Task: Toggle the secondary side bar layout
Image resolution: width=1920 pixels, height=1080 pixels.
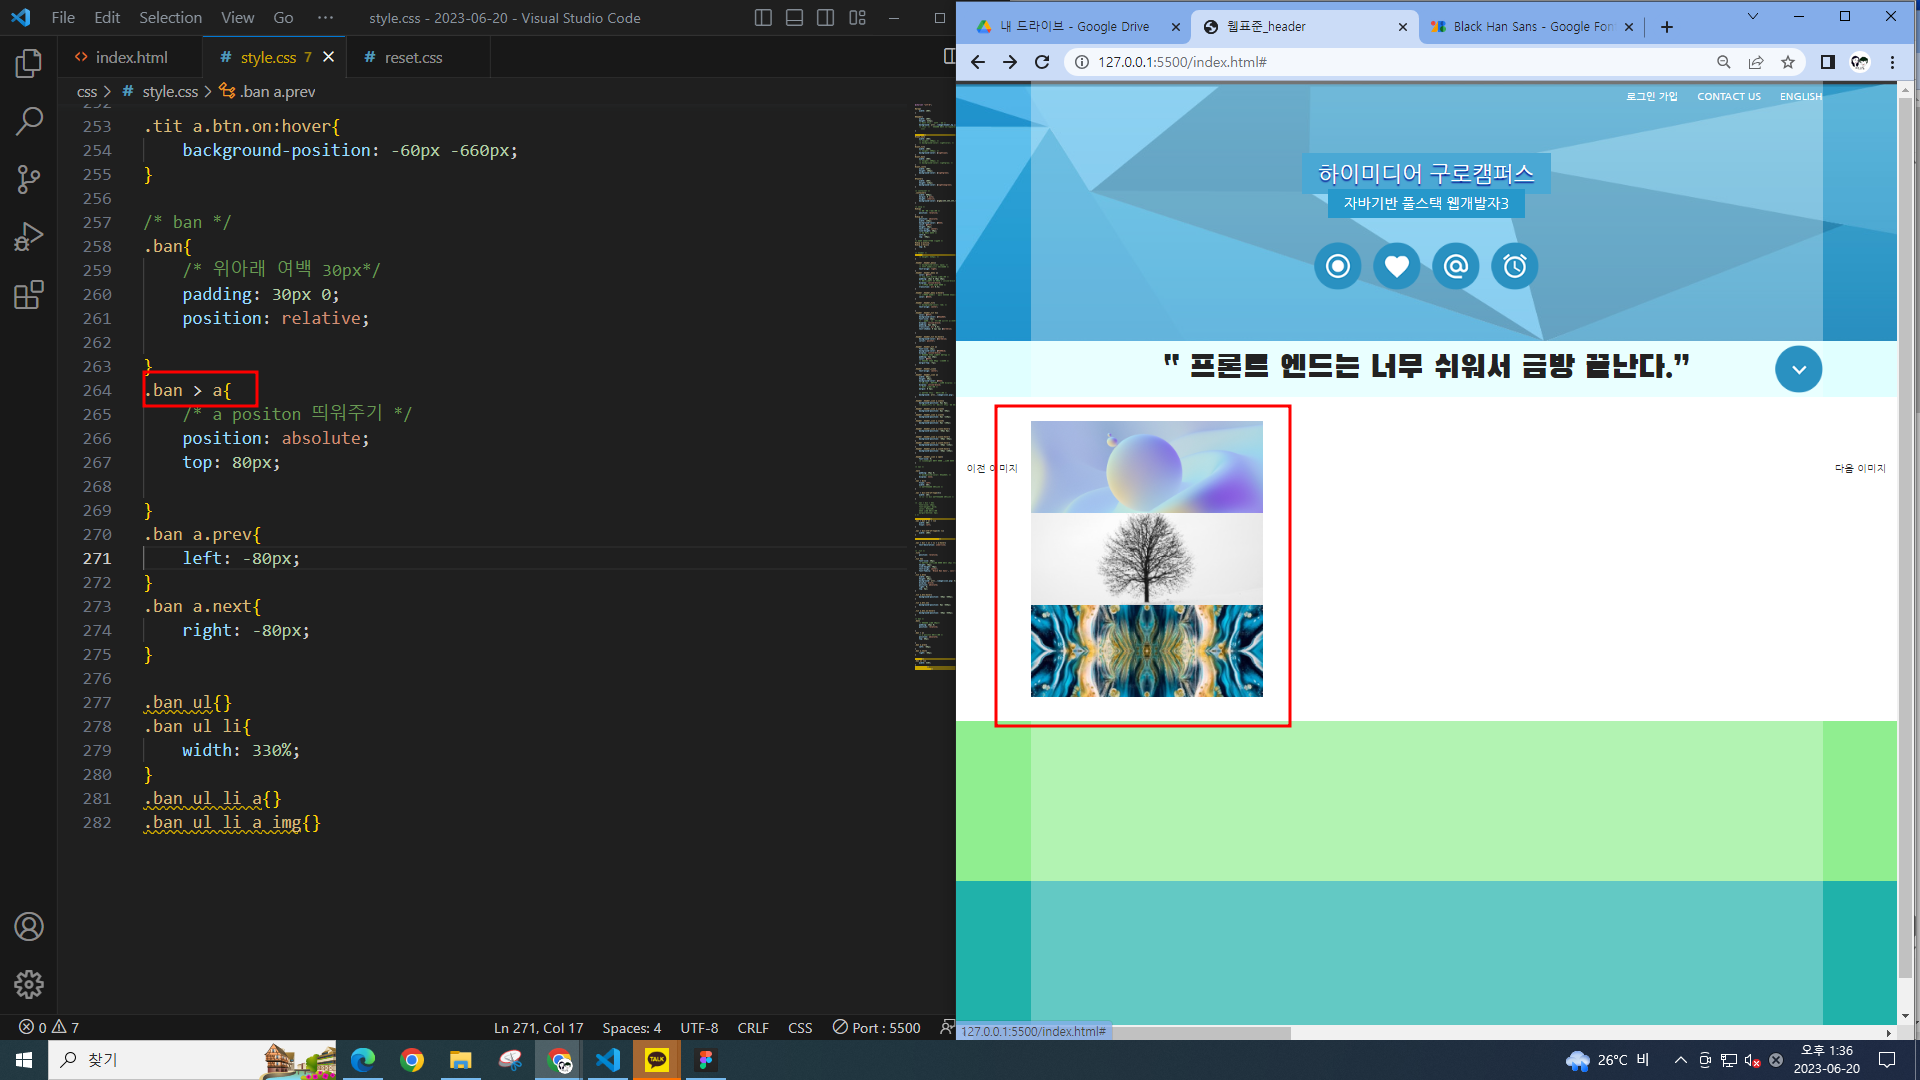Action: [x=825, y=18]
